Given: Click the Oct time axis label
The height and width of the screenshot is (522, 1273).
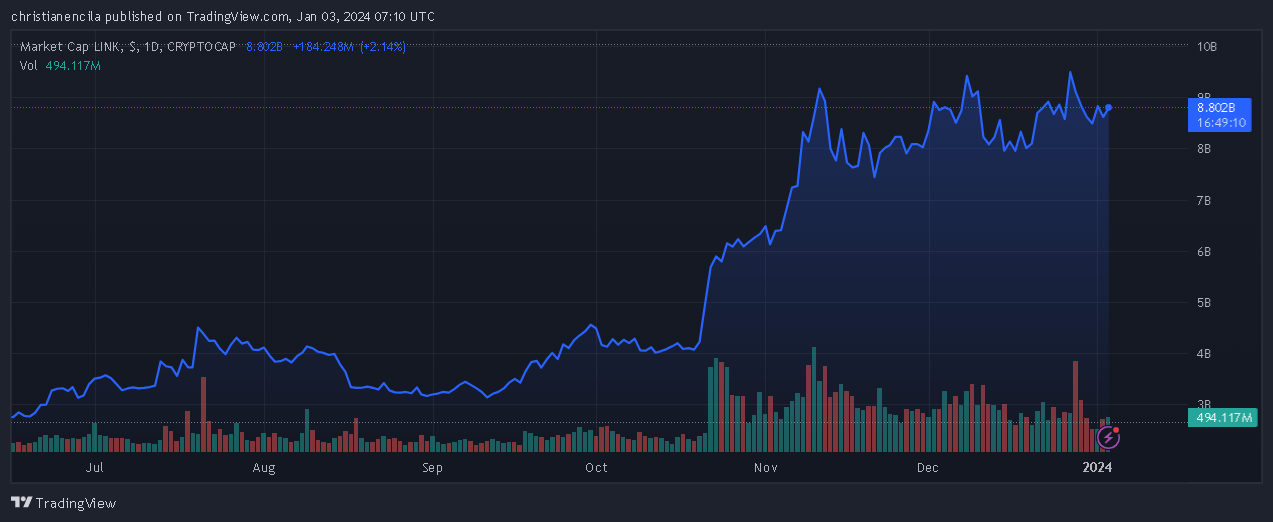Looking at the screenshot, I should (x=596, y=467).
